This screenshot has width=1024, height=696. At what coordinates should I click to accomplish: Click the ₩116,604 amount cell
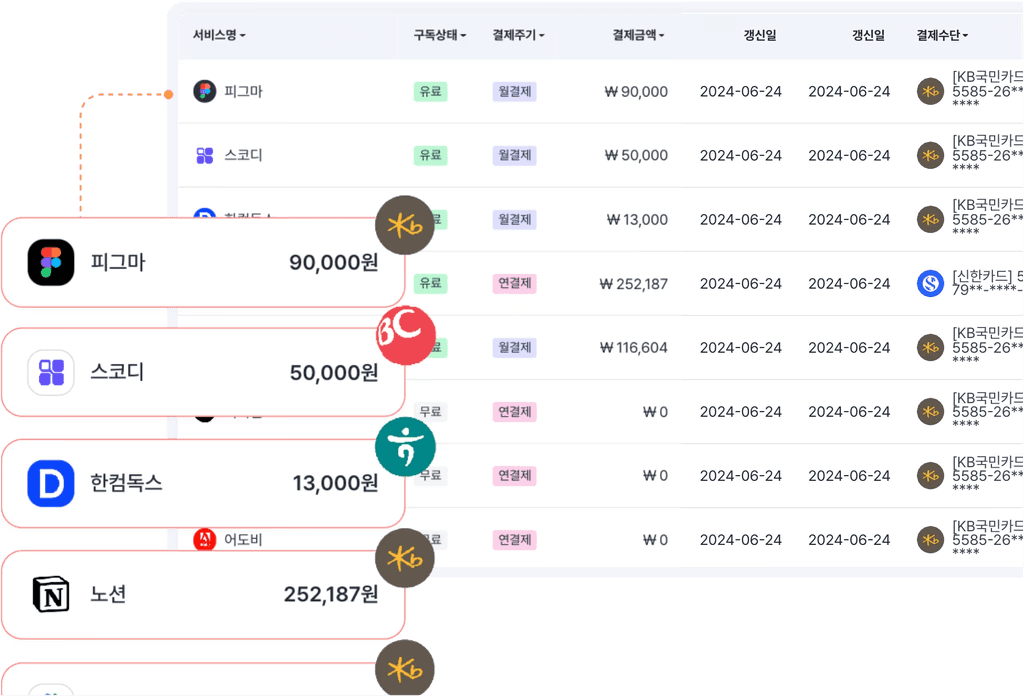633,348
